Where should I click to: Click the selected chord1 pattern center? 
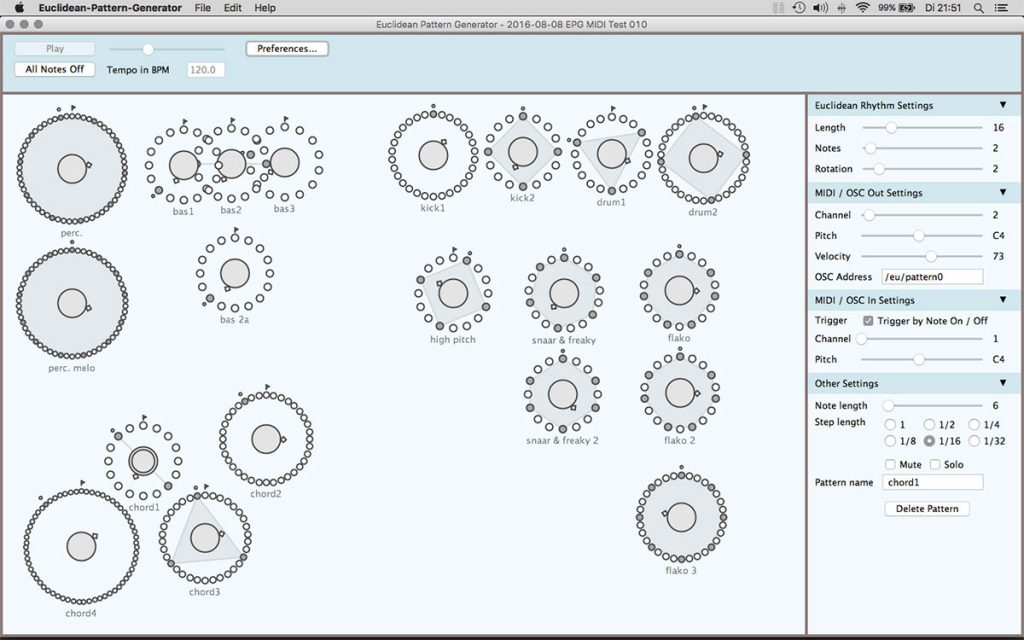tap(143, 461)
